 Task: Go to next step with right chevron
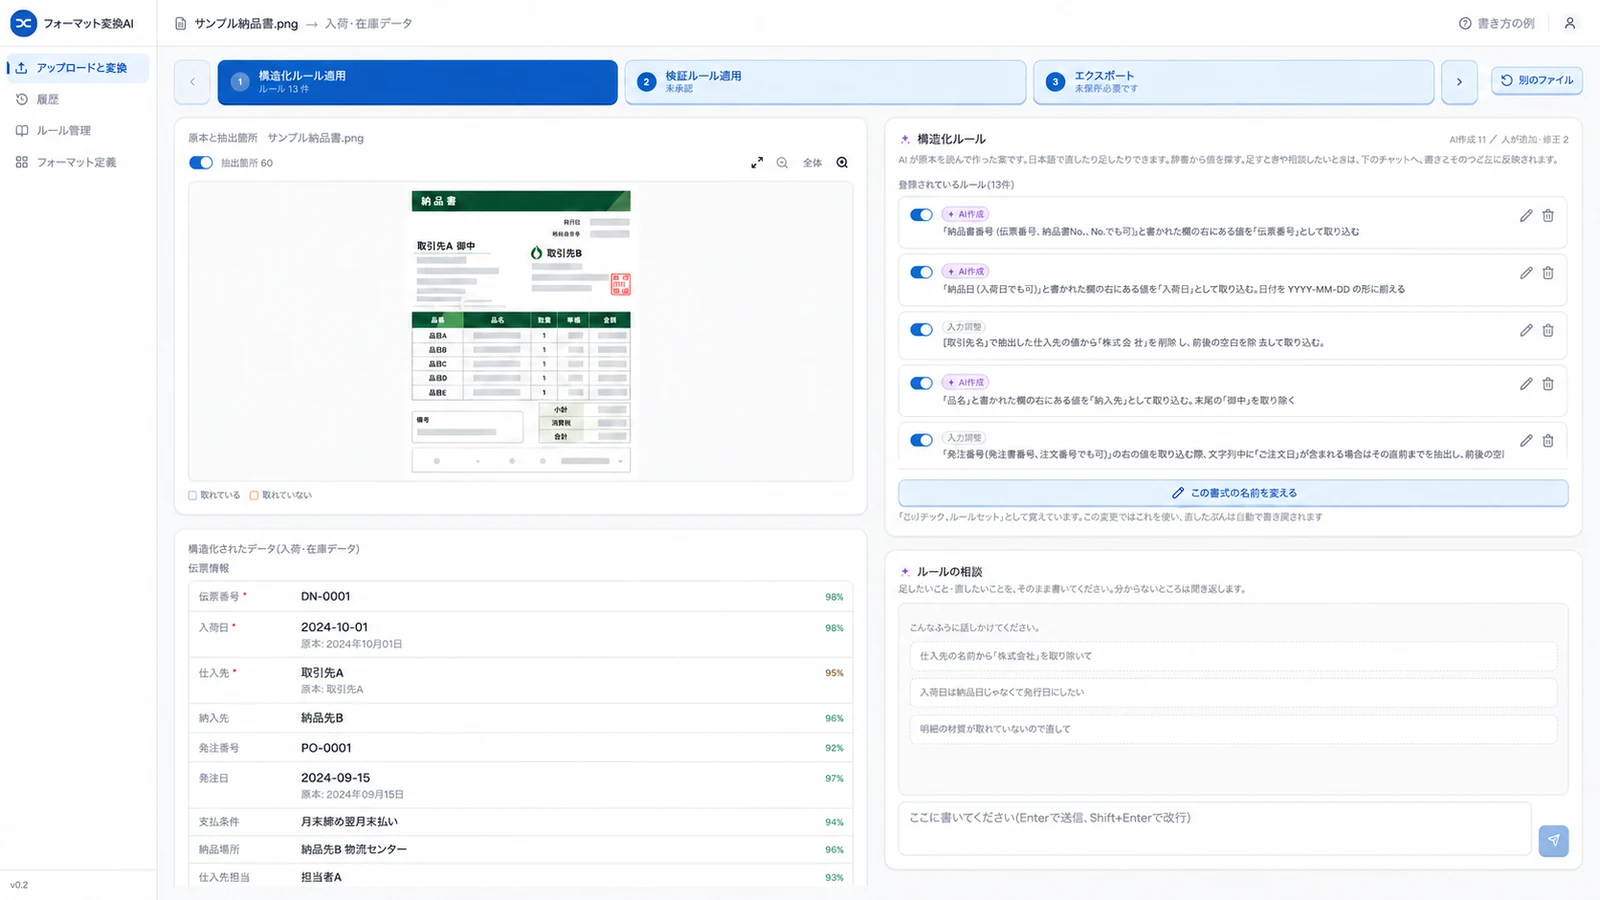1459,82
